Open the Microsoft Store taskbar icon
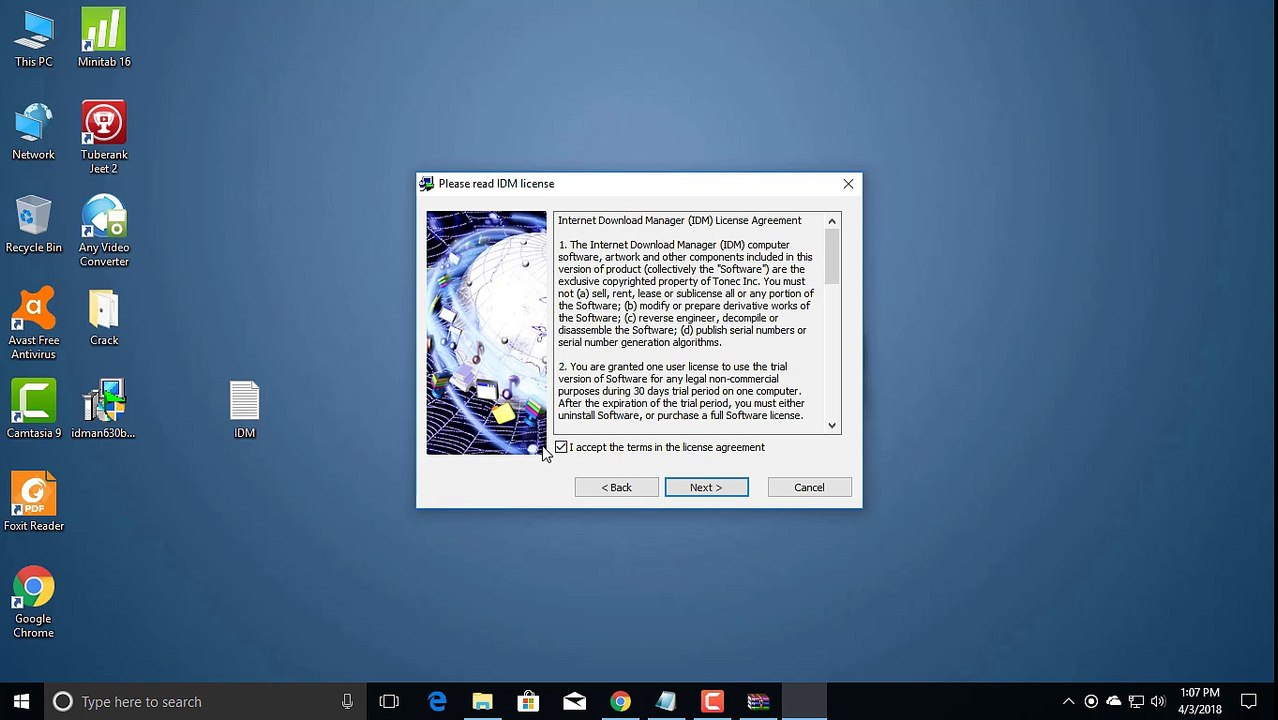The image size is (1278, 720). pyautogui.click(x=528, y=701)
